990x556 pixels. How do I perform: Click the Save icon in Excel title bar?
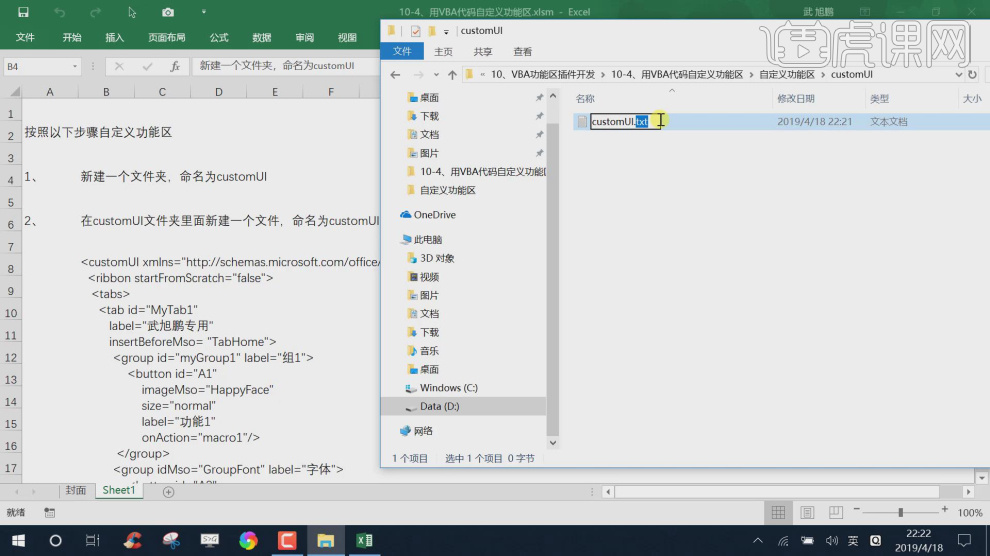click(x=23, y=12)
